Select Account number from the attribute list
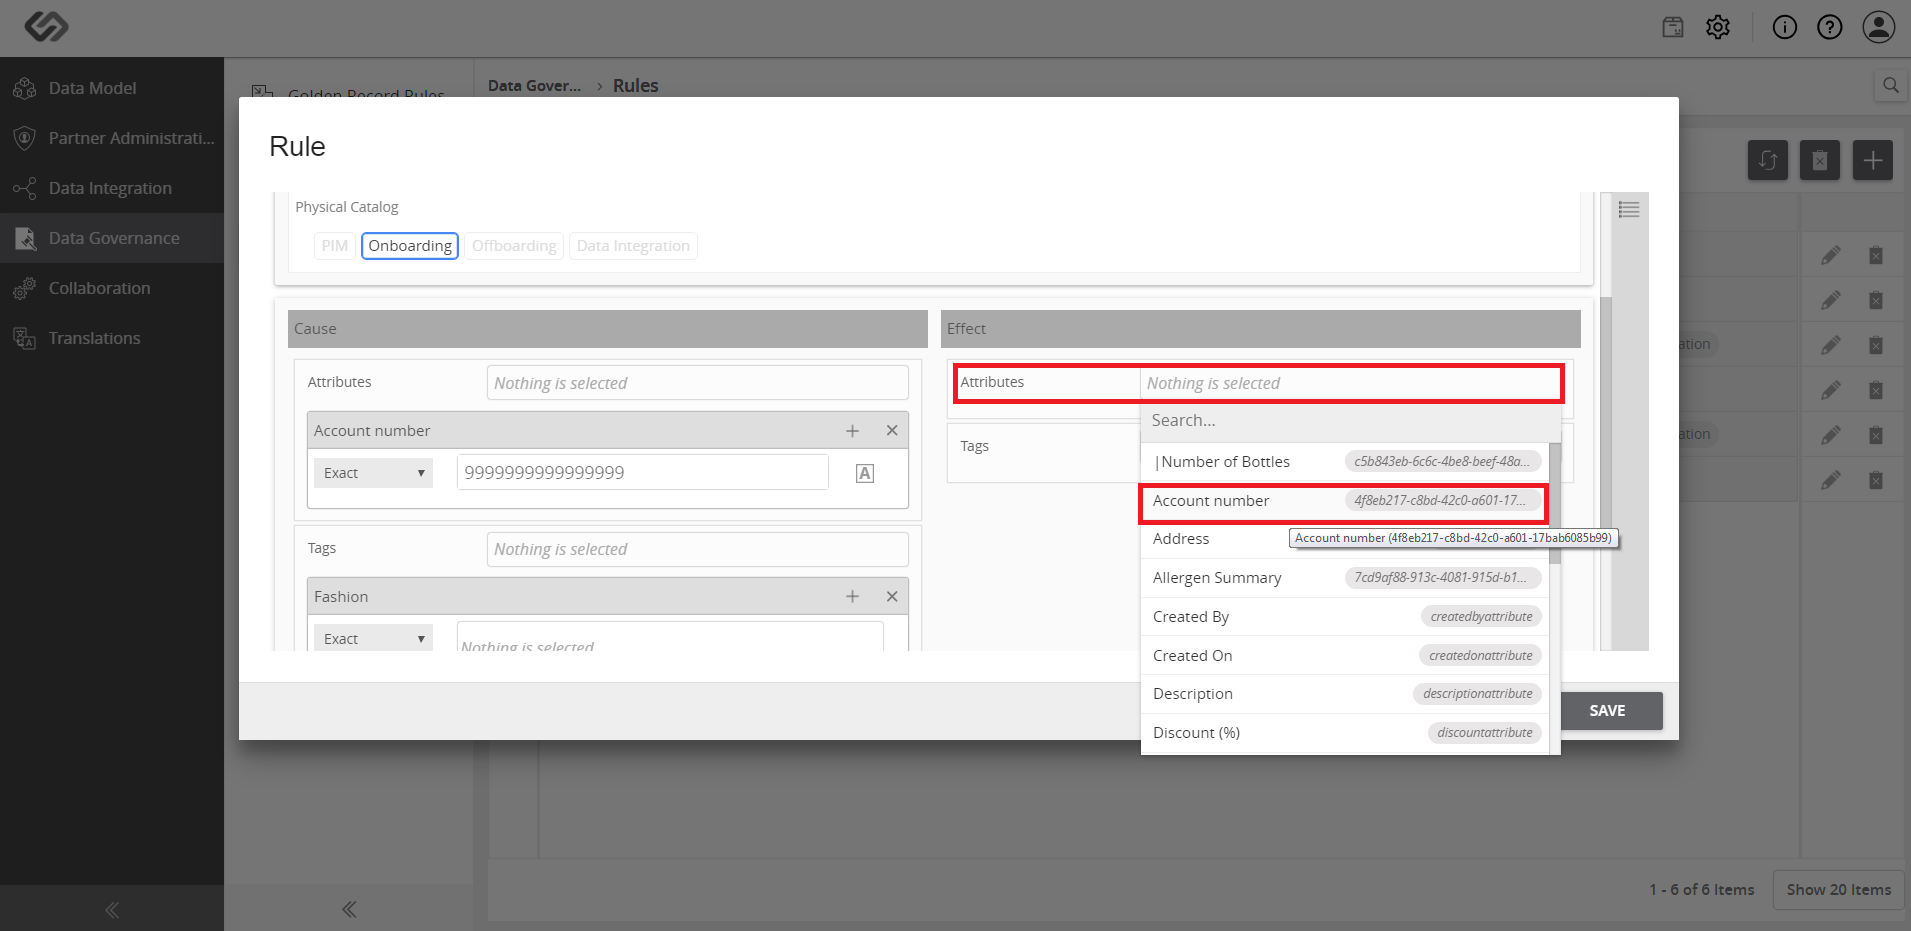 point(1345,501)
